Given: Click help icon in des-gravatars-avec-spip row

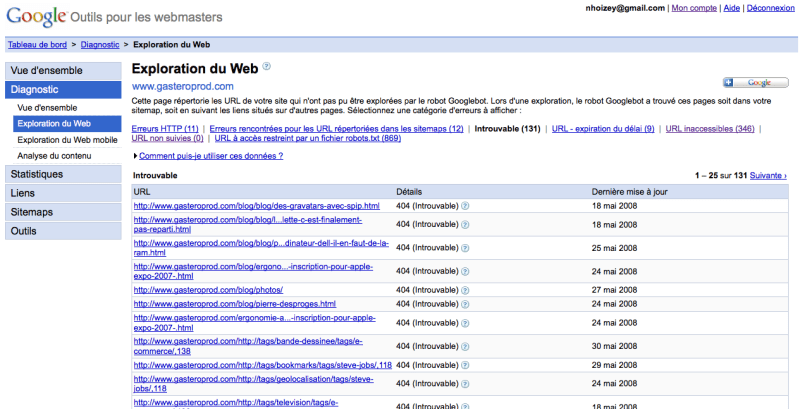Looking at the screenshot, I should click(465, 206).
